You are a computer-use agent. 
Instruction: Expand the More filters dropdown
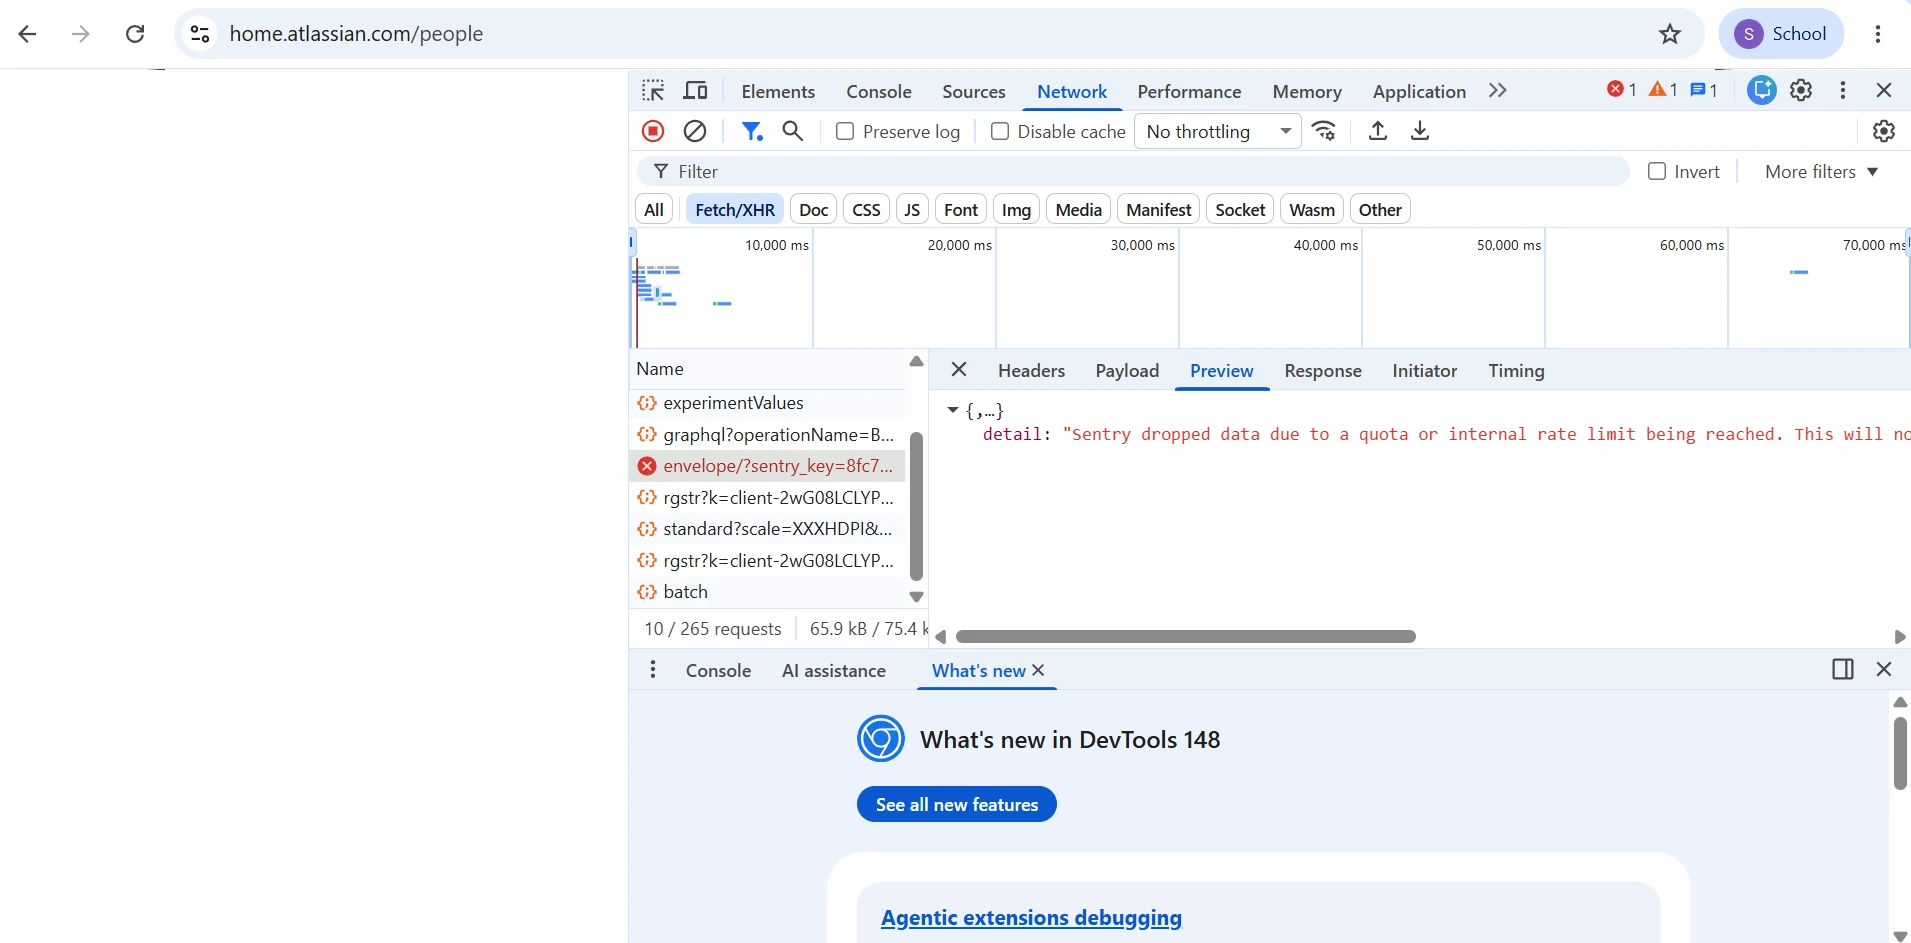click(1821, 172)
